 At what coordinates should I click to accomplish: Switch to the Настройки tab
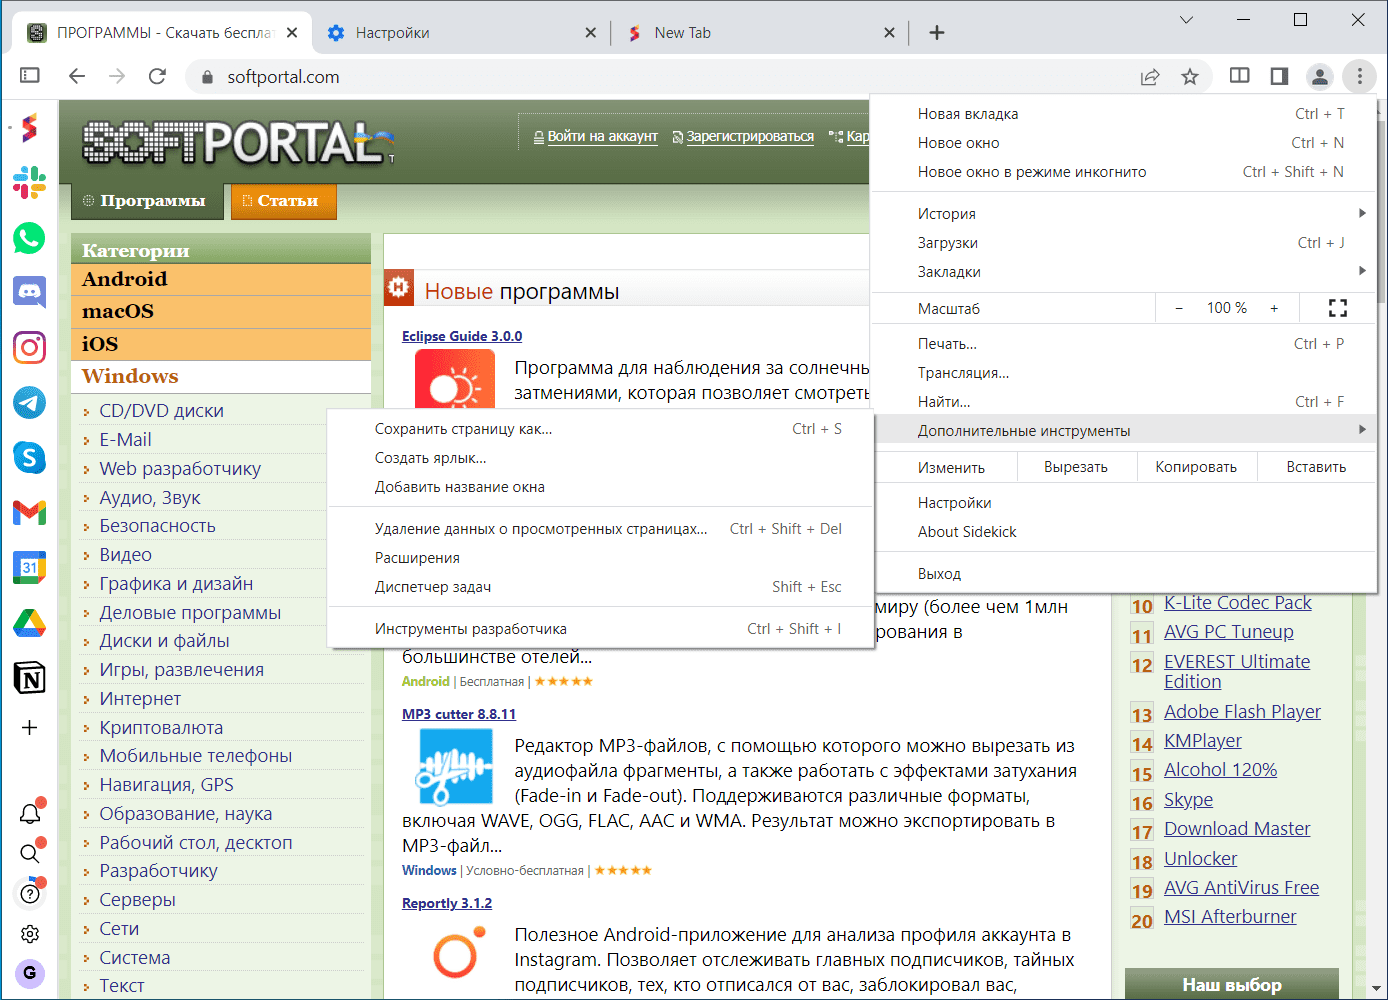click(458, 33)
